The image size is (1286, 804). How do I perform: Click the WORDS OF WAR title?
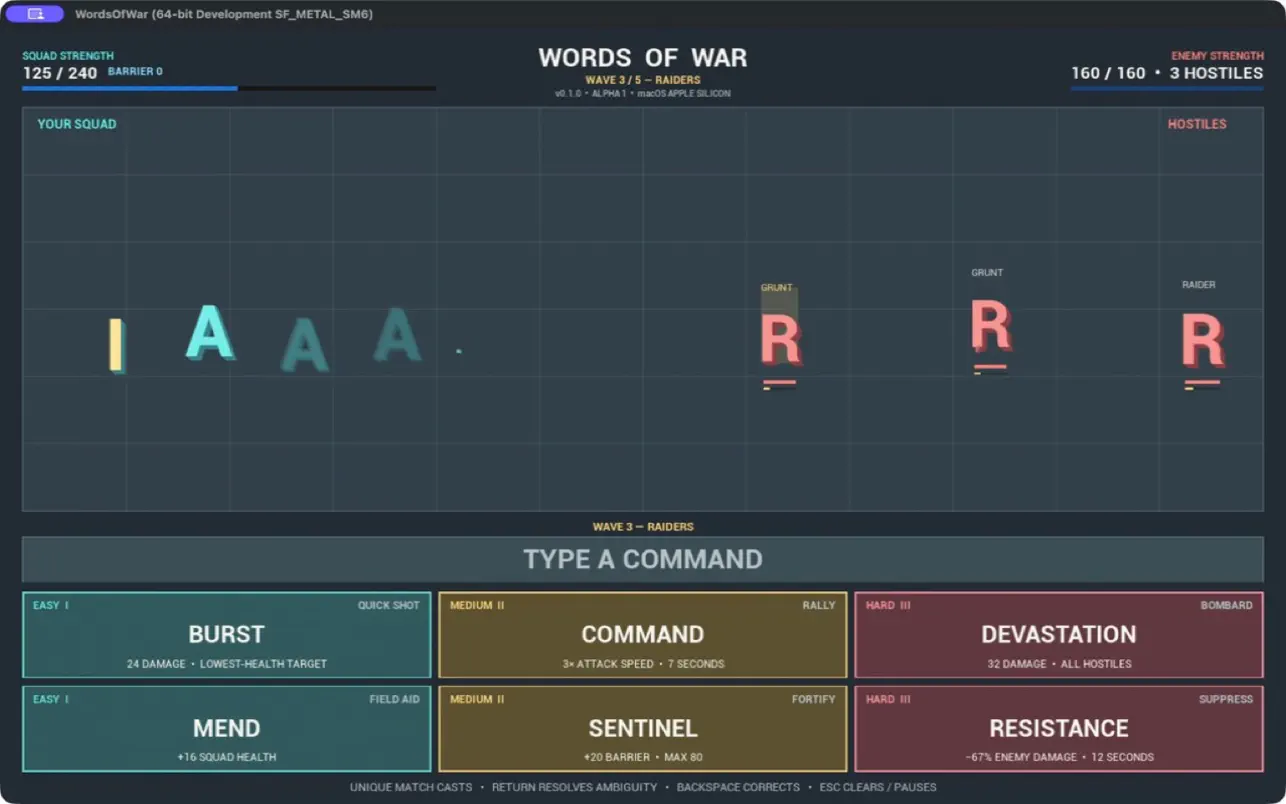pos(643,57)
